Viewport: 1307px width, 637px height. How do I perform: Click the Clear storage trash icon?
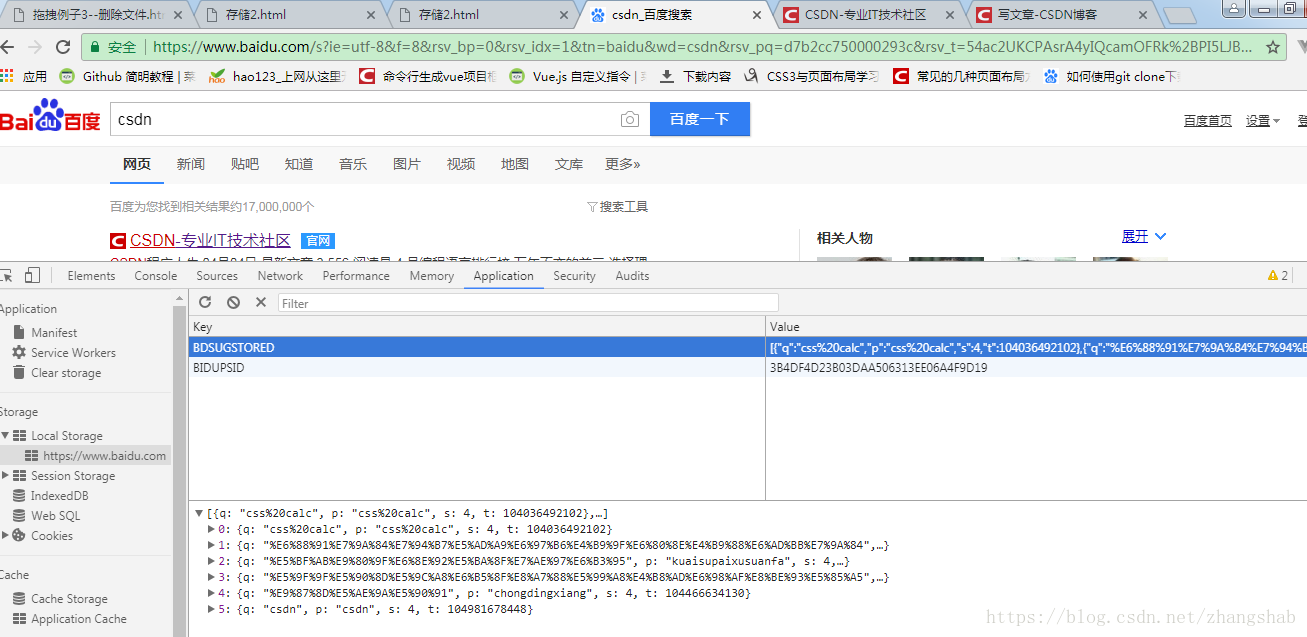click(x=19, y=372)
